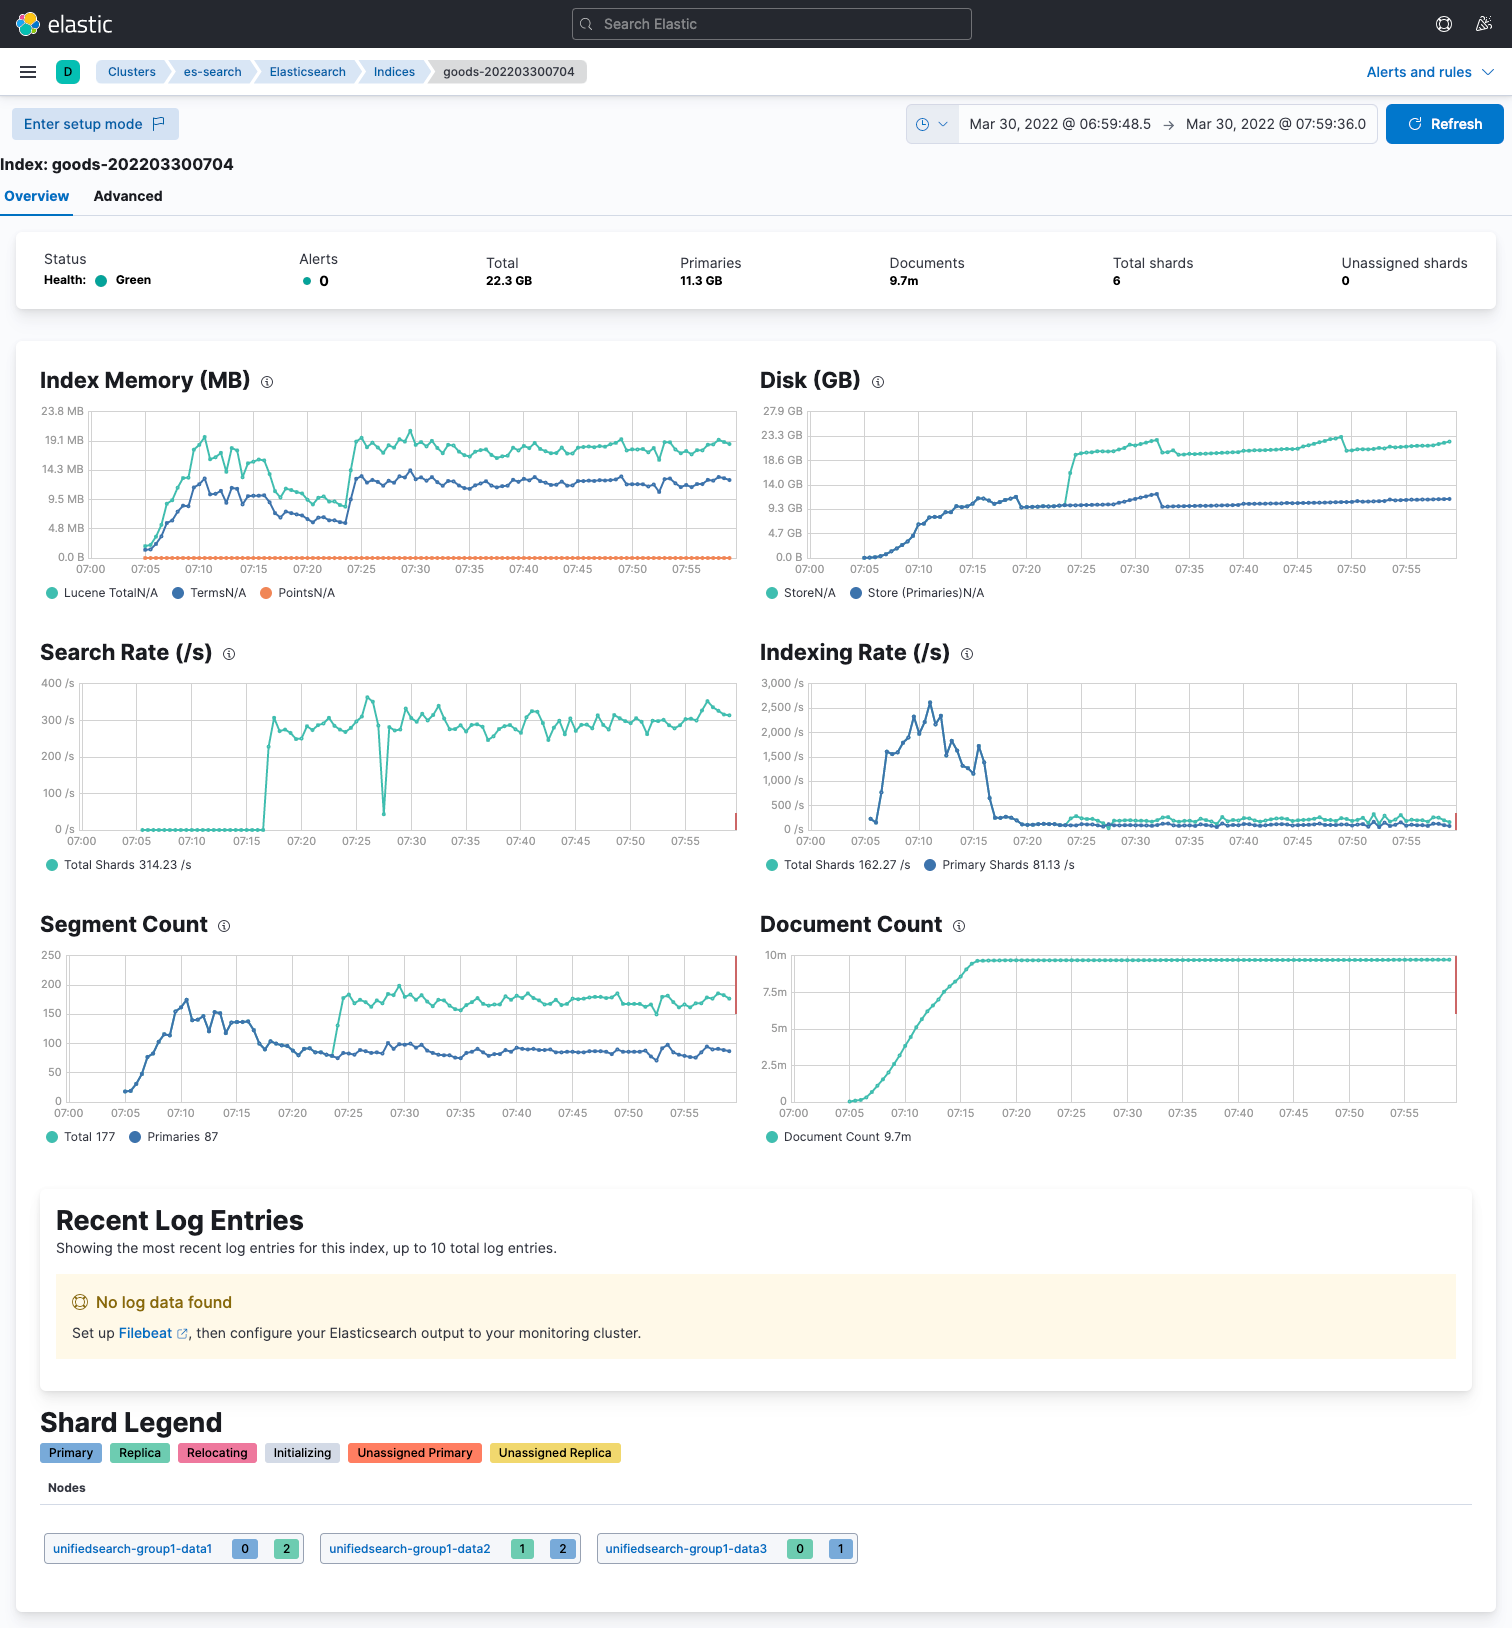Go to Indices breadcrumb
Image resolution: width=1512 pixels, height=1628 pixels.
(394, 72)
